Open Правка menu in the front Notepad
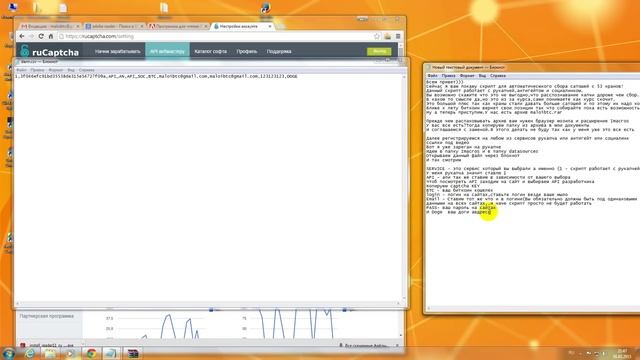 [37, 70]
